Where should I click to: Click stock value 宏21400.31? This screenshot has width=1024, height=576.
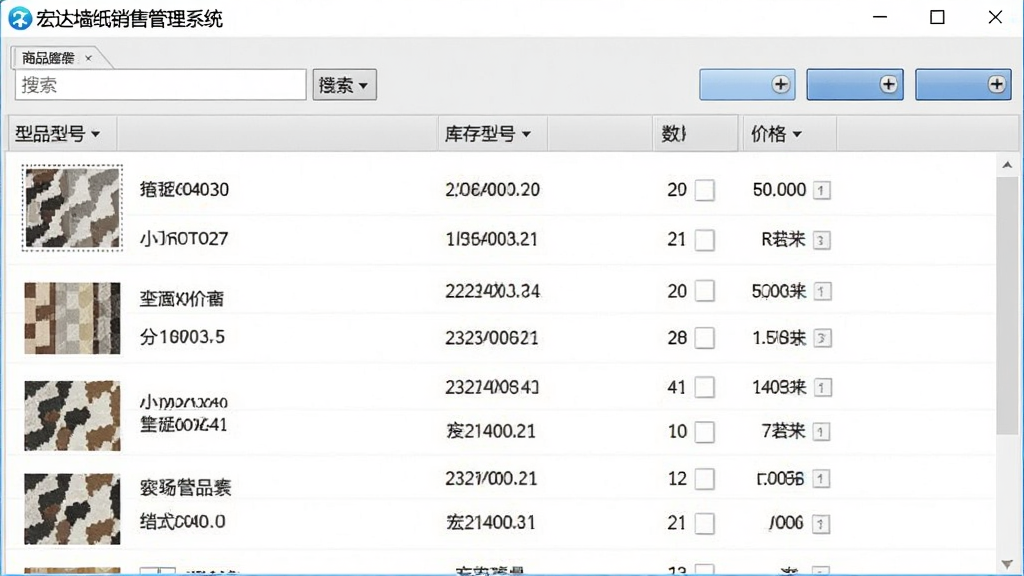tap(491, 522)
